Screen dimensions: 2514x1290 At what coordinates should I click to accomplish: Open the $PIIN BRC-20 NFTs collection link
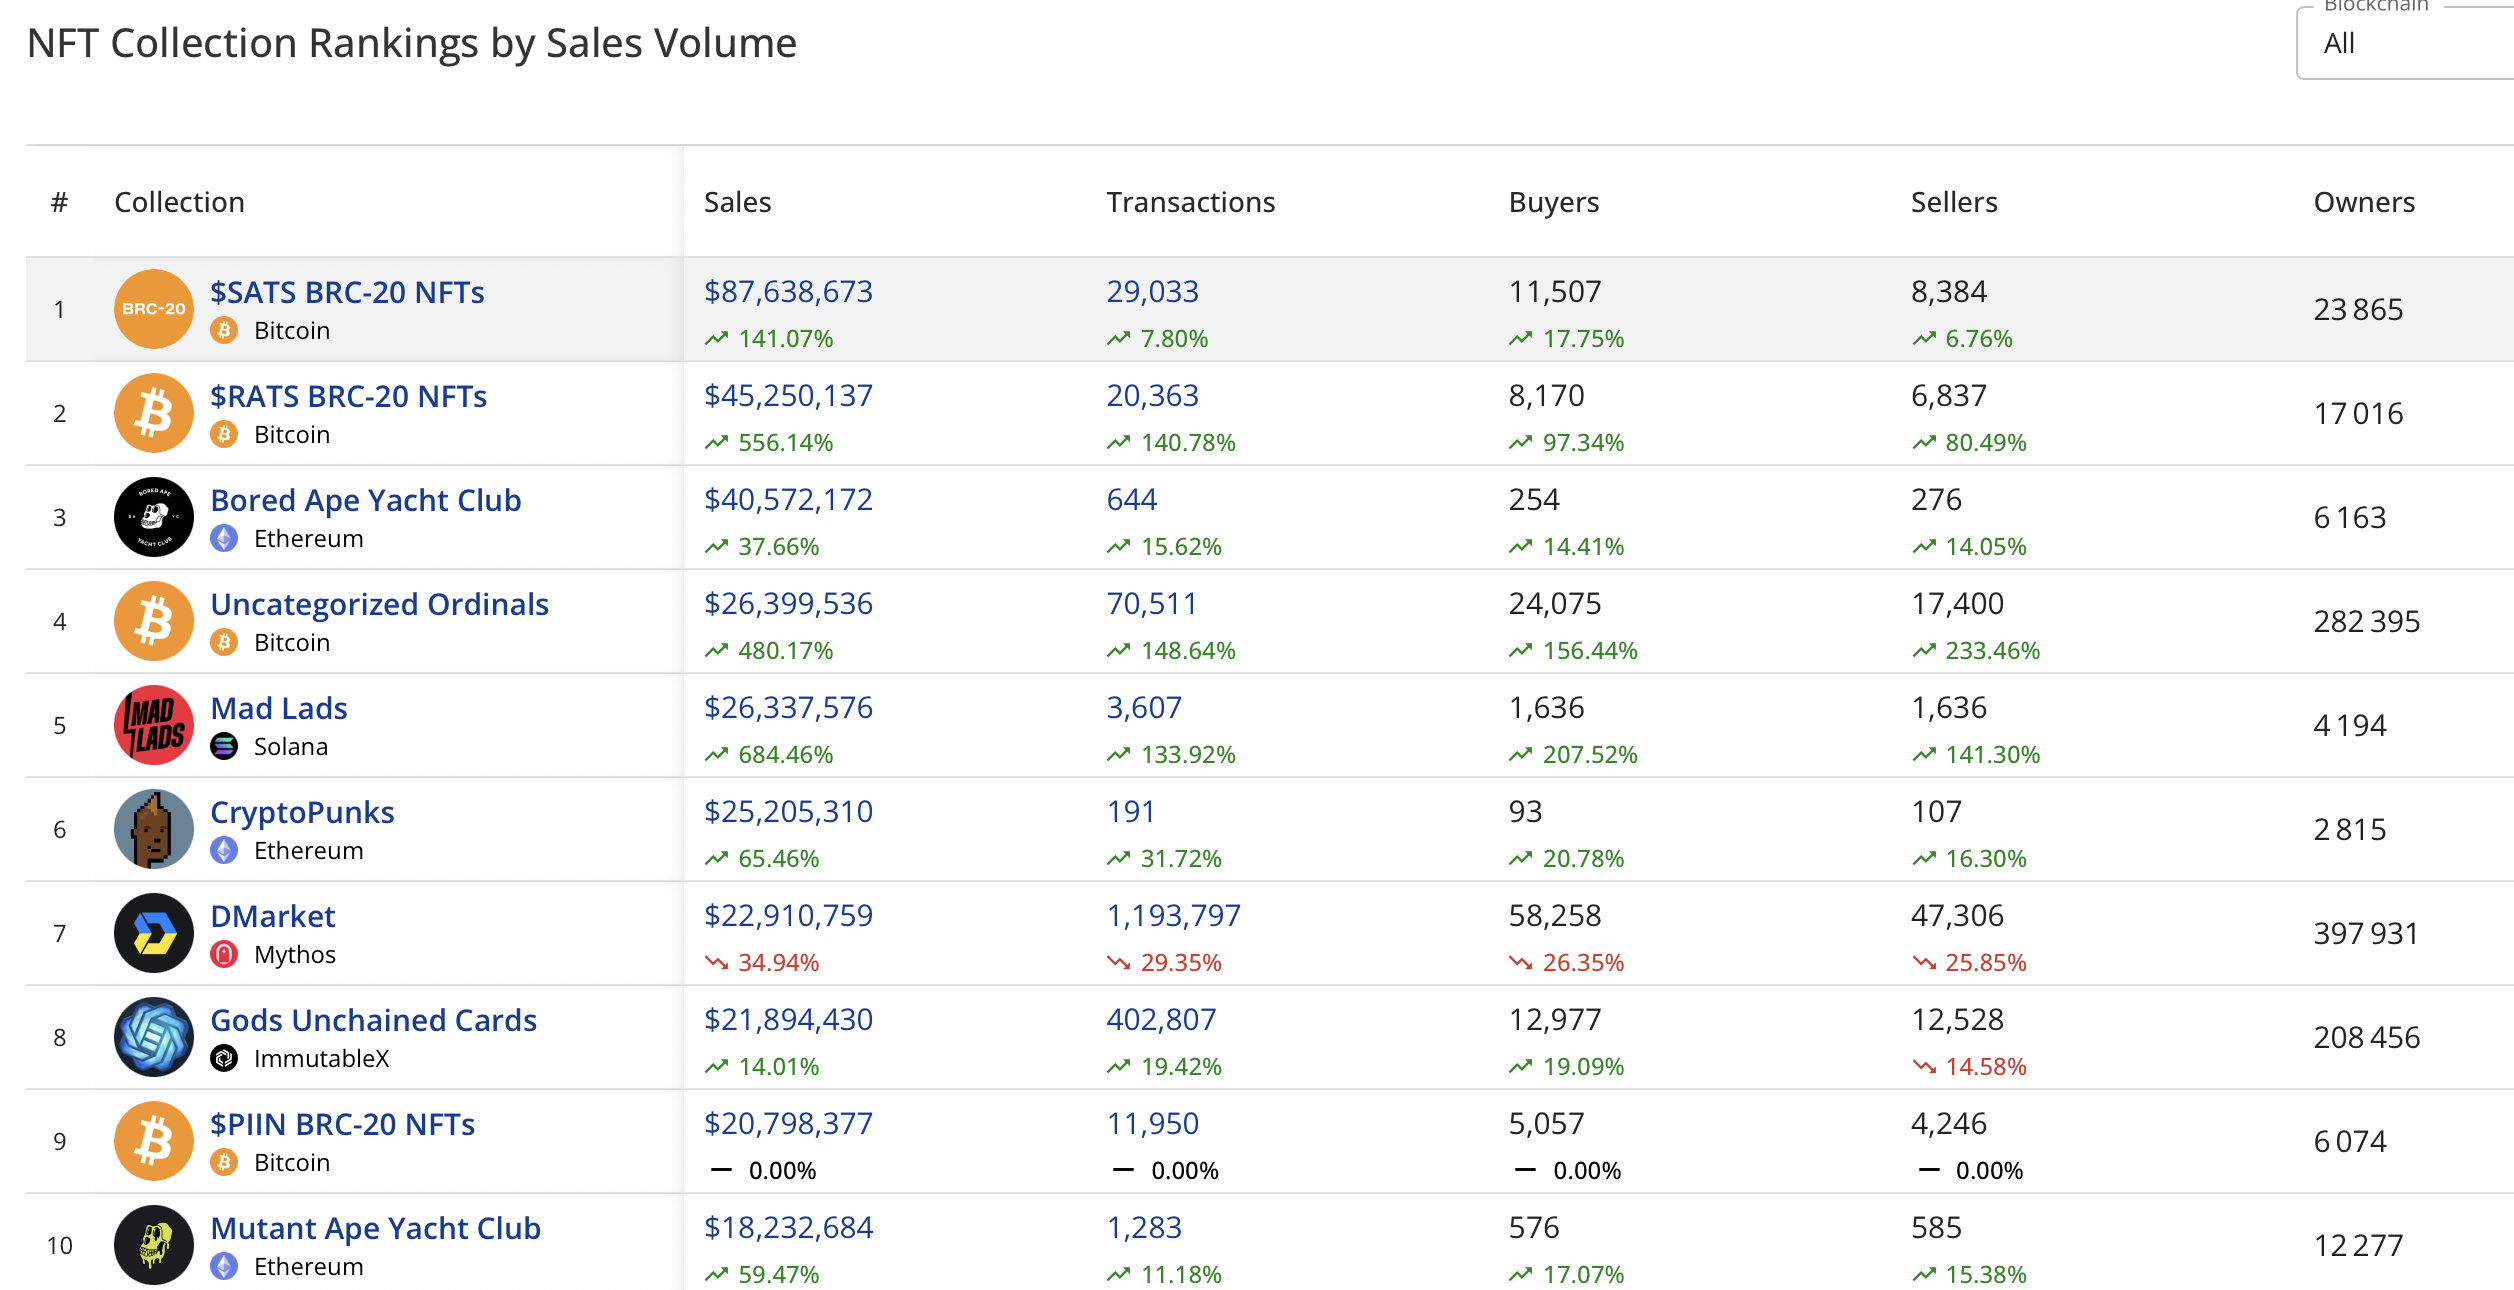point(342,1124)
